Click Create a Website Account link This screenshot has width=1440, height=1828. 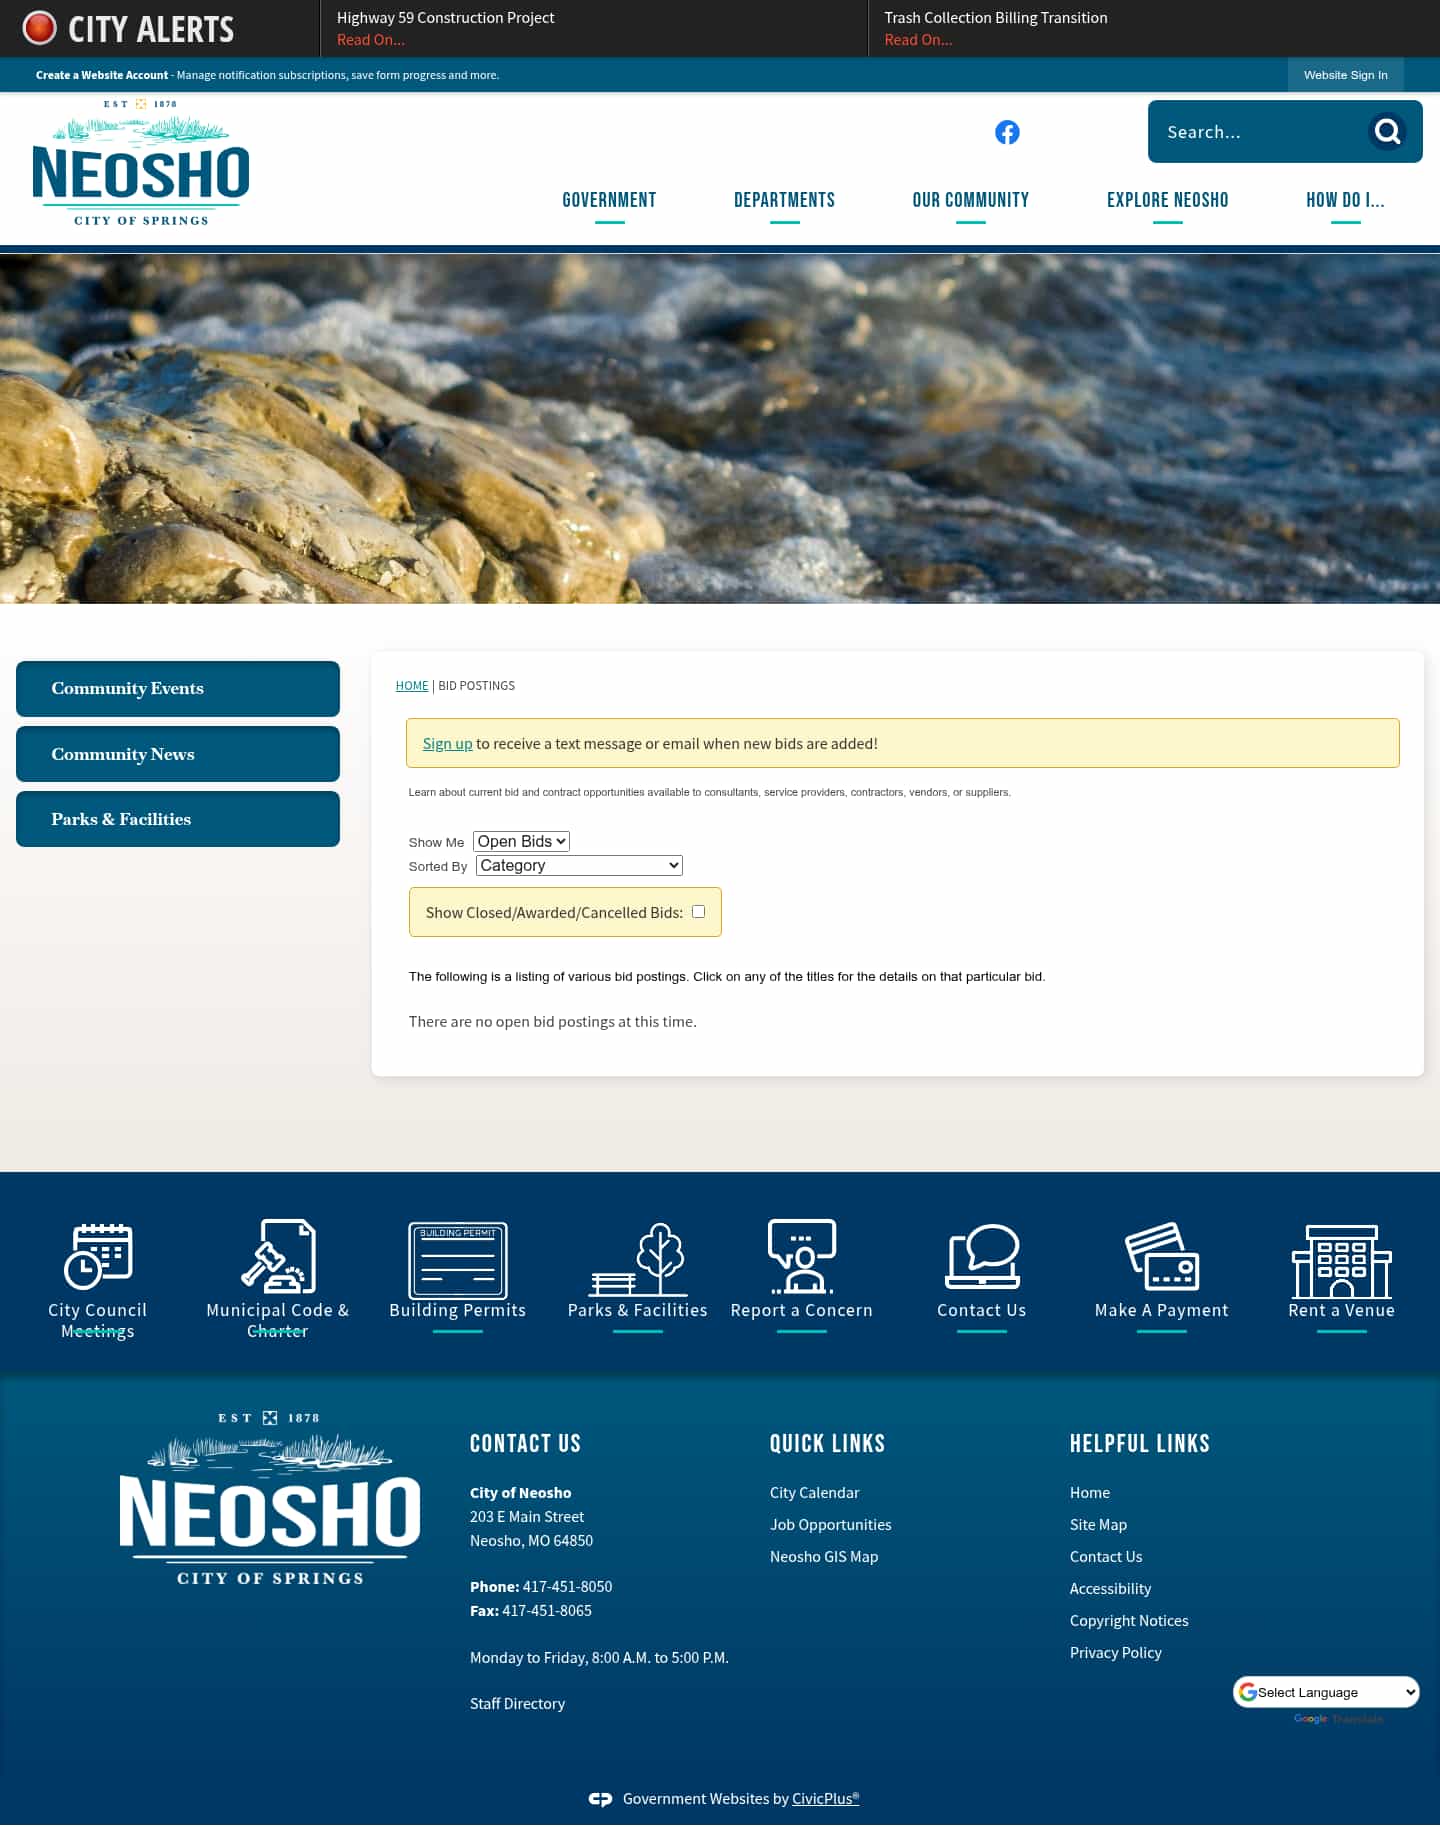click(x=102, y=75)
